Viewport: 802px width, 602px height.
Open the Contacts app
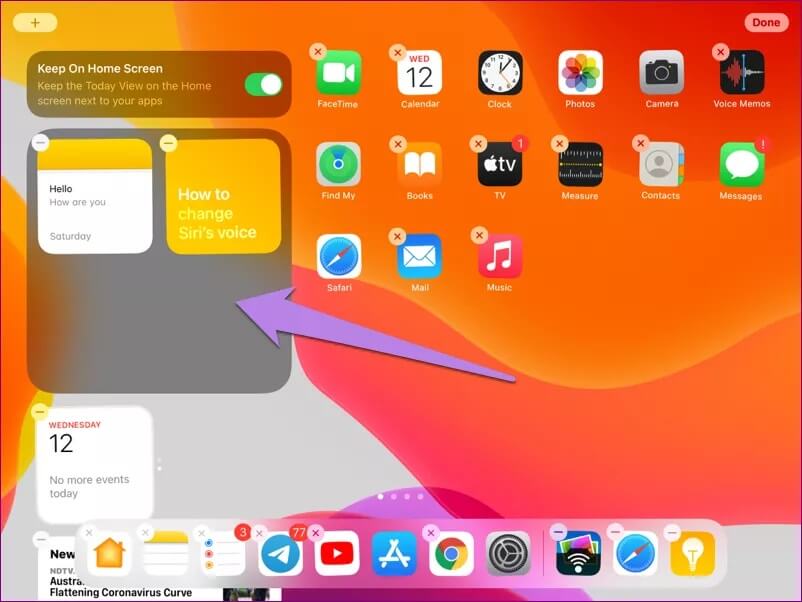661,164
